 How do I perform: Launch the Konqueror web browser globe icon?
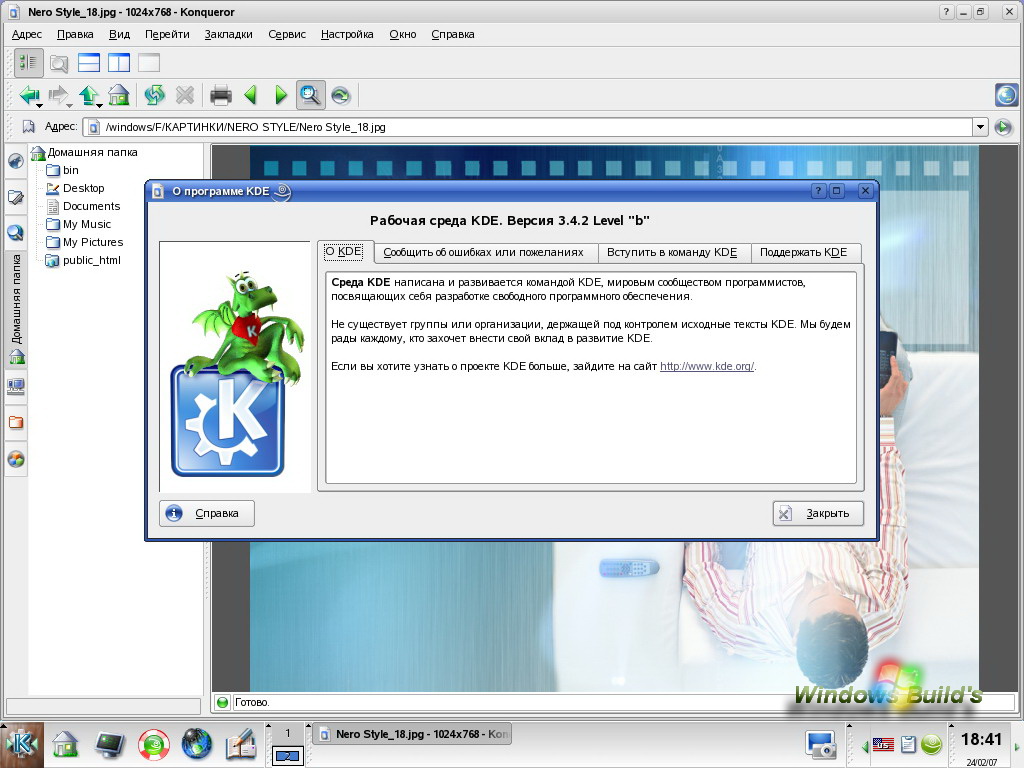197,744
